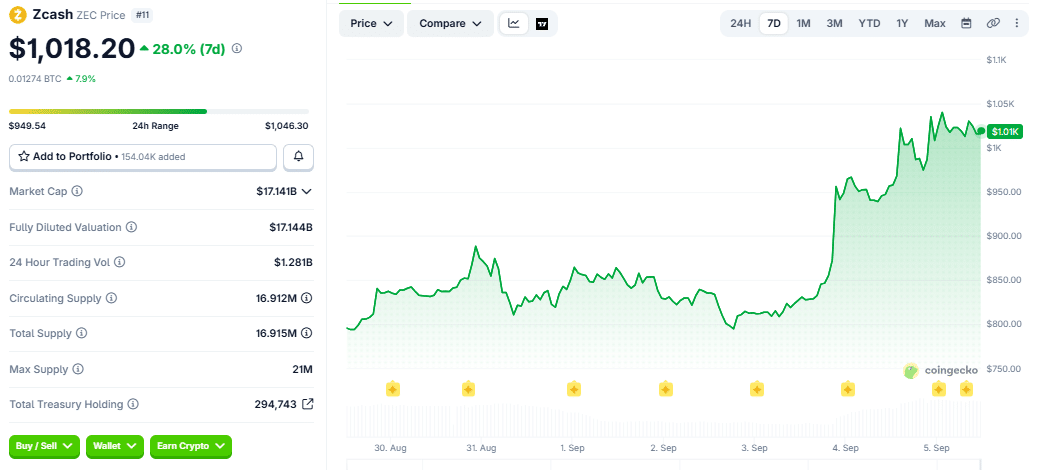The width and height of the screenshot is (1038, 470).
Task: Expand Market Cap chevron next to $17.141B
Action: click(x=306, y=191)
